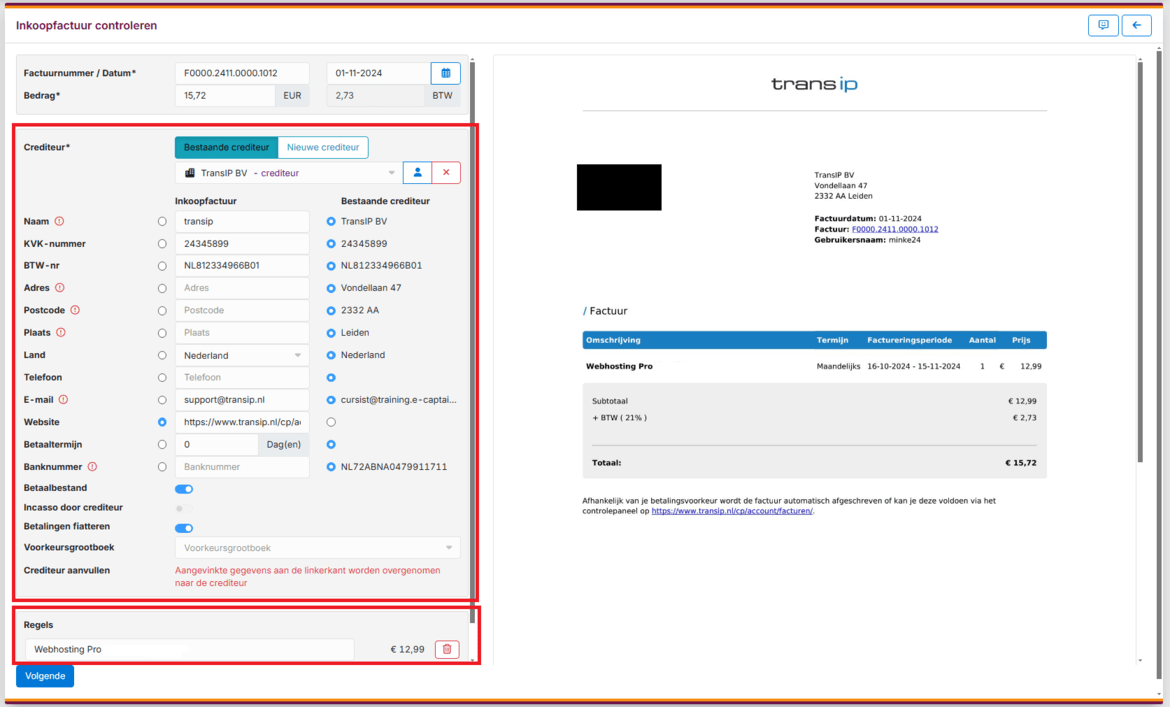Choose existing creditor radio for 2332 AA

(x=331, y=310)
